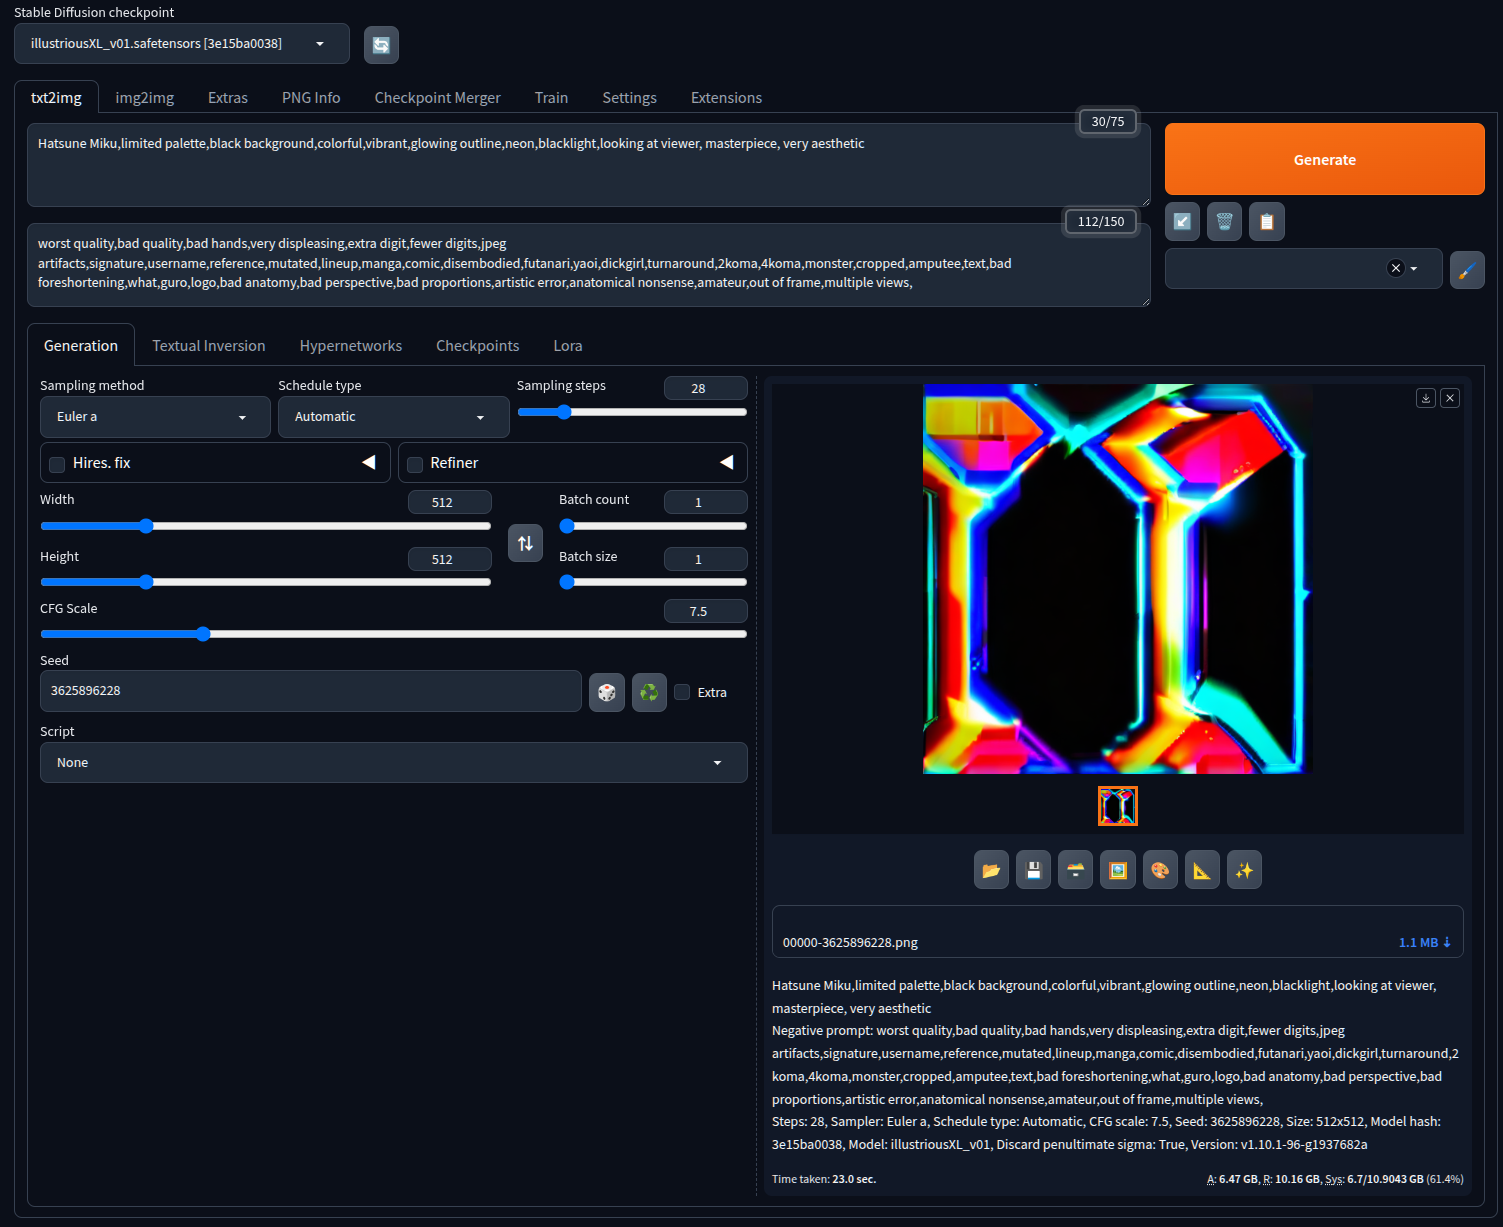Enable the Hires. fix checkbox

(x=57, y=464)
